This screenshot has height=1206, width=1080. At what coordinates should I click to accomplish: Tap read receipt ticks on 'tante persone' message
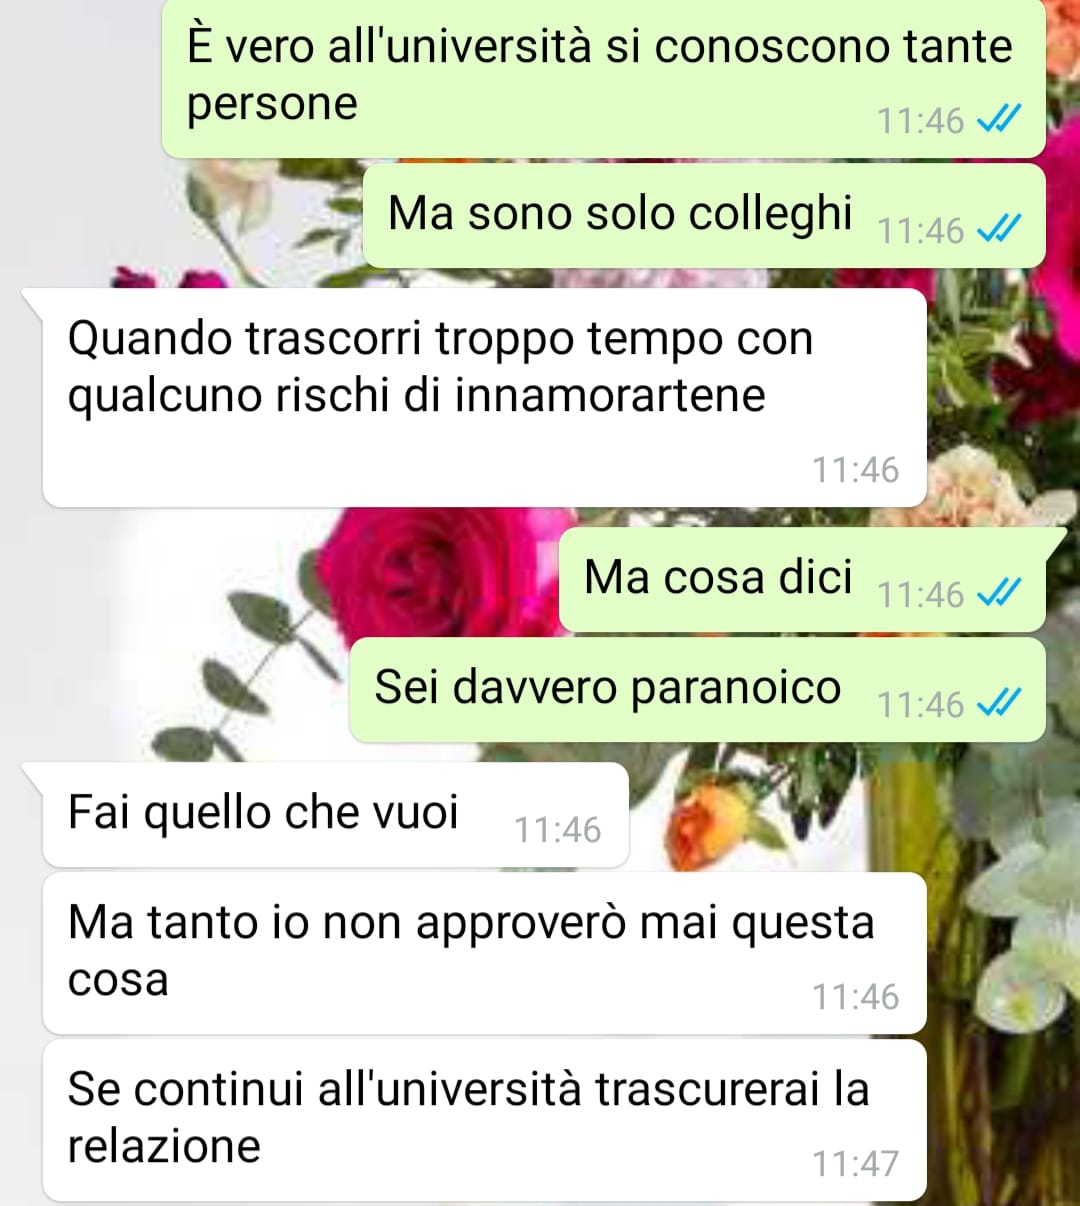997,121
